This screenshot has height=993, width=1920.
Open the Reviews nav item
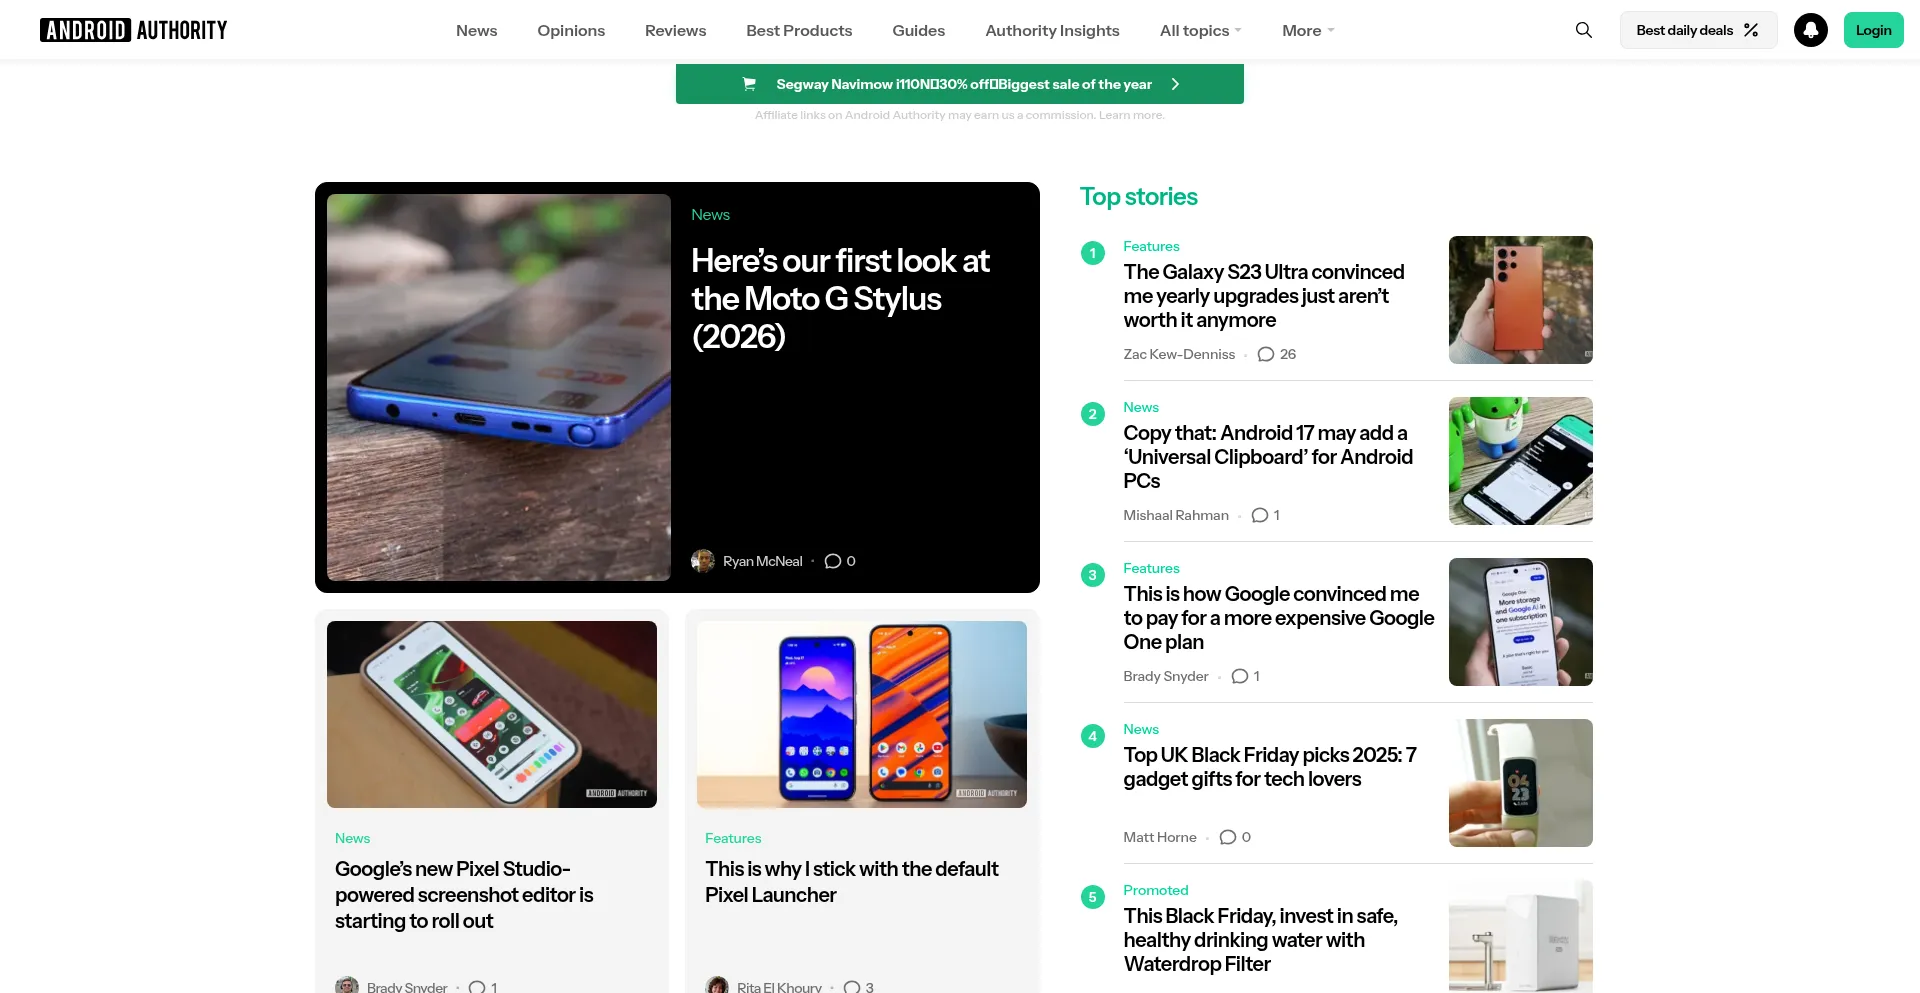(x=676, y=30)
